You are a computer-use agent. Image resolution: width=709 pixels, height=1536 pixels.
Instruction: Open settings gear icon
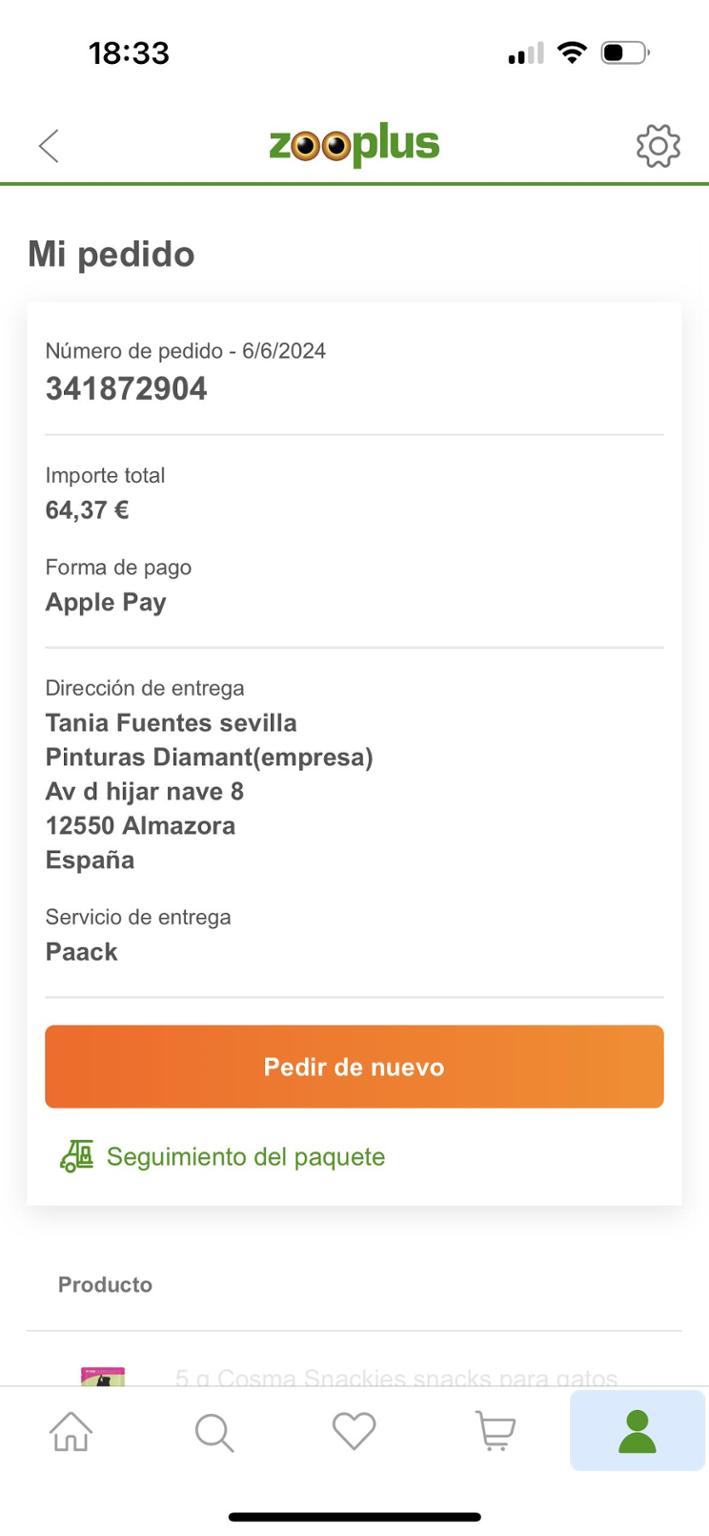(658, 146)
